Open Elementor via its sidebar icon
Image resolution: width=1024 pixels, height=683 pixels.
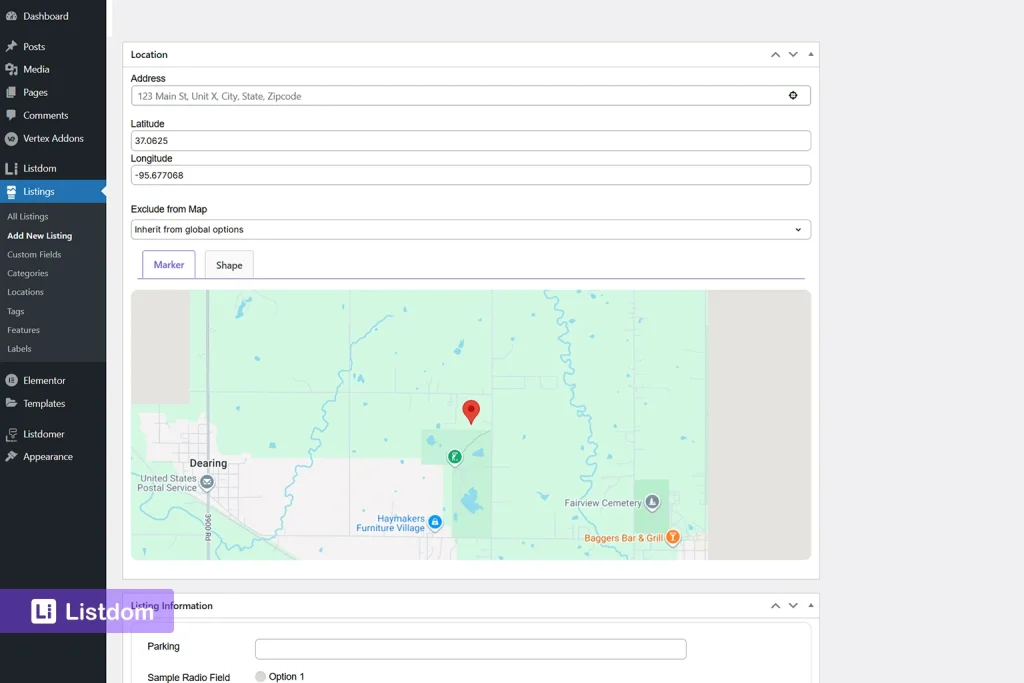click(14, 380)
